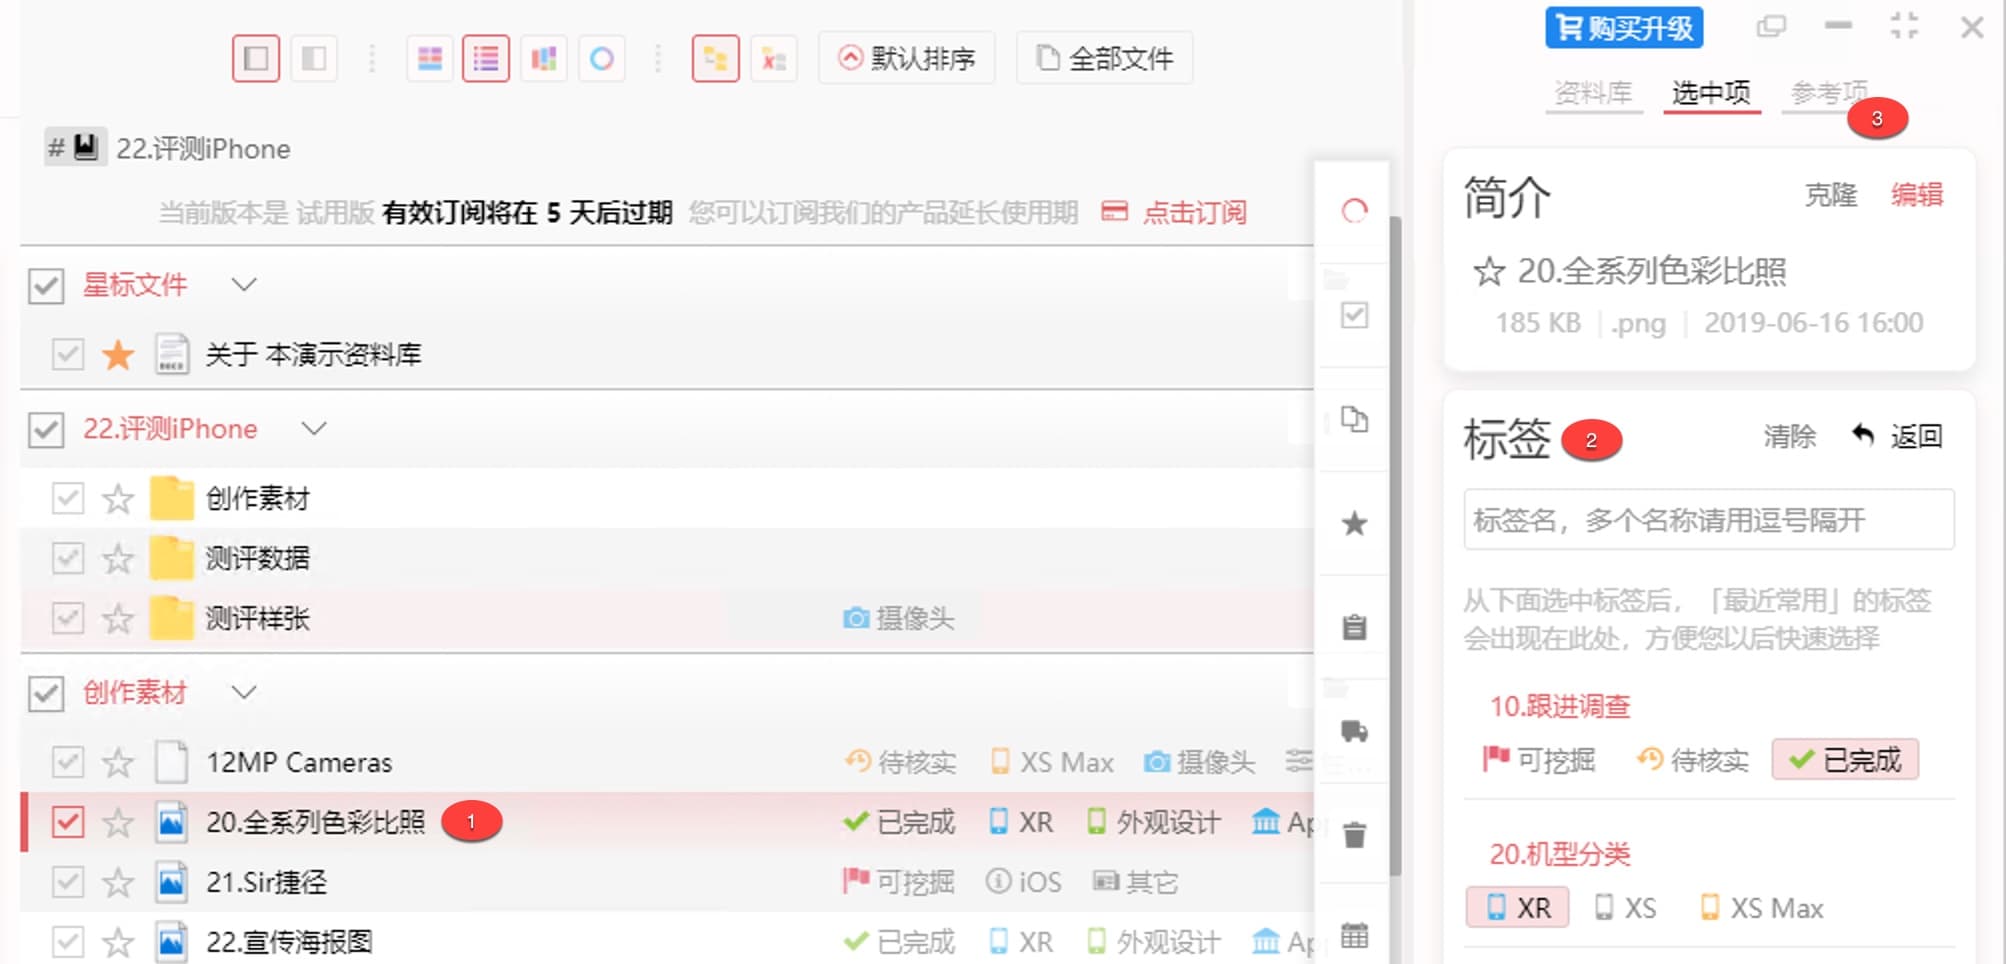
Task: Select the 待核实 tag in the tag panel
Action: pyautogui.click(x=1693, y=760)
